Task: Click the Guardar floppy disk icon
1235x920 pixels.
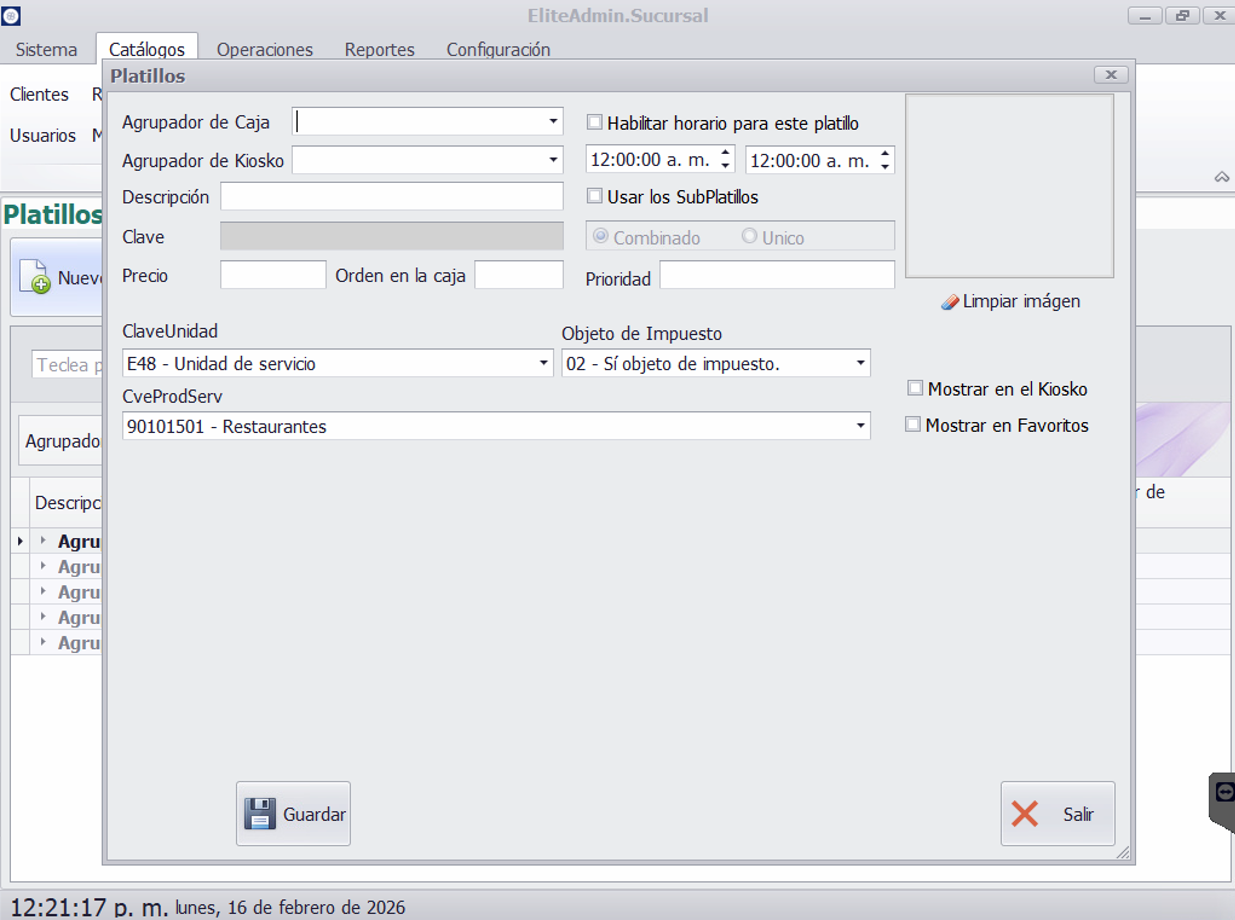Action: point(260,814)
